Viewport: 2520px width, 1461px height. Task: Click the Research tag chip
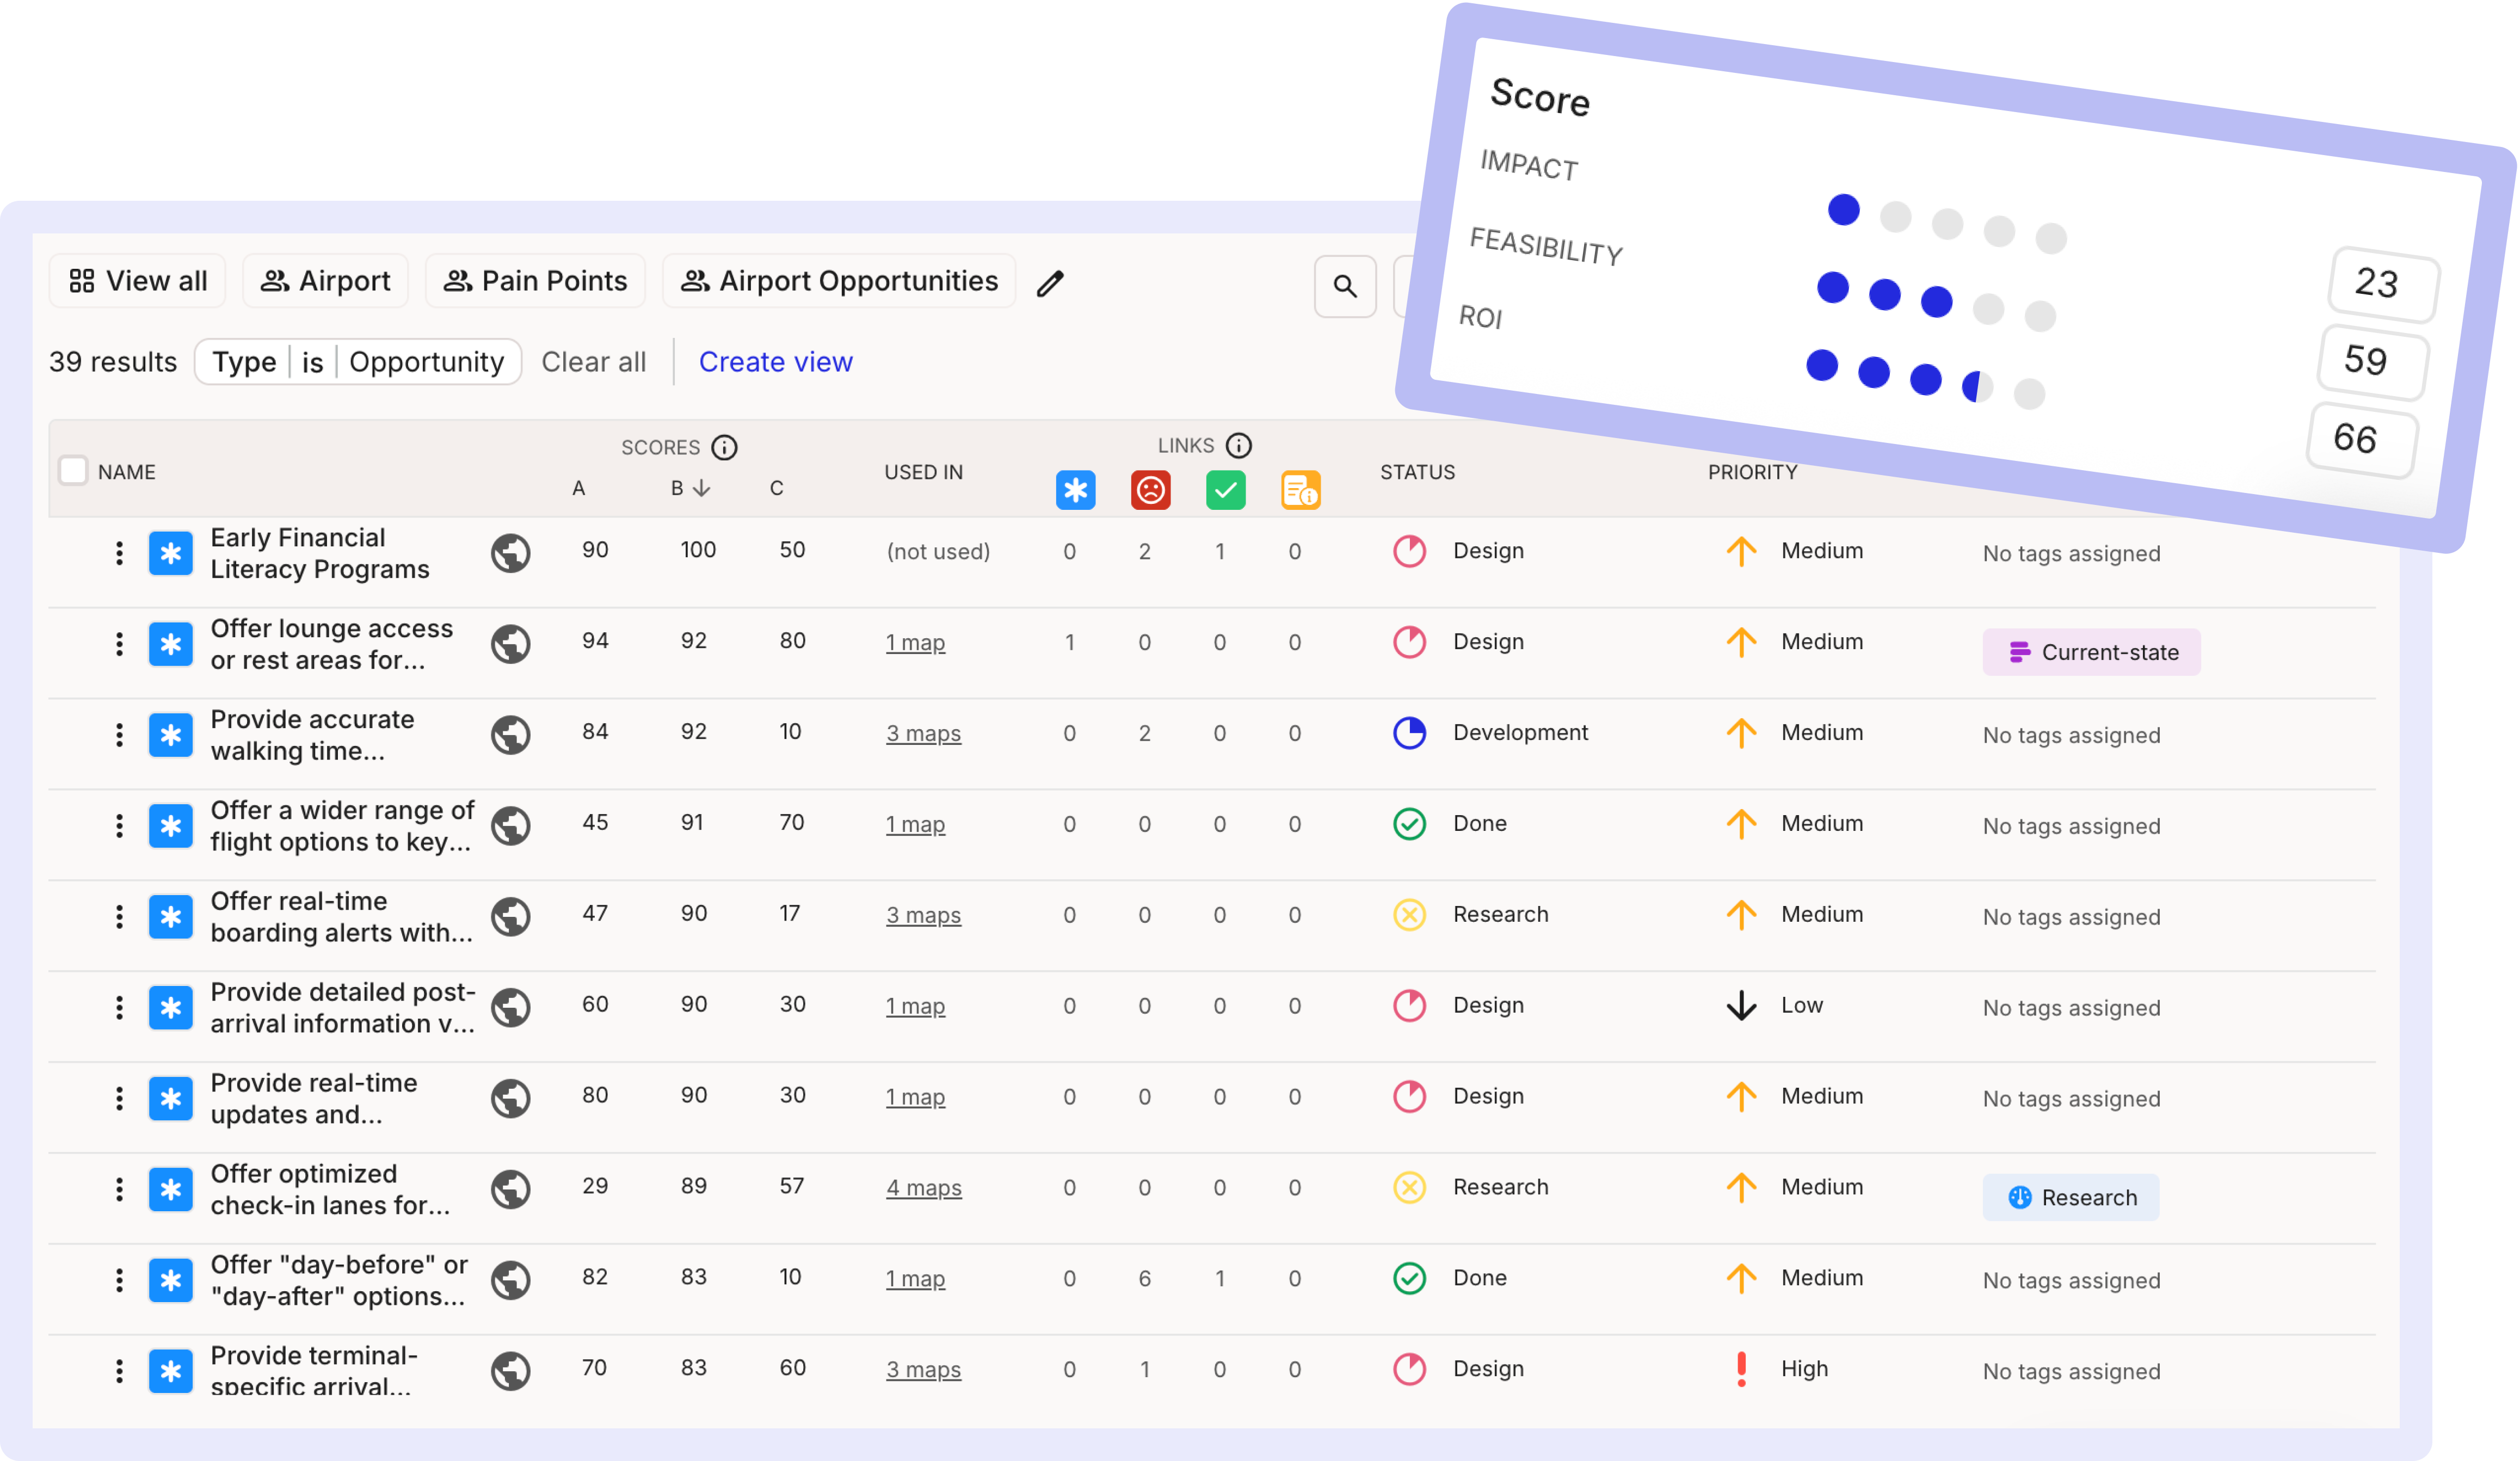tap(2070, 1197)
